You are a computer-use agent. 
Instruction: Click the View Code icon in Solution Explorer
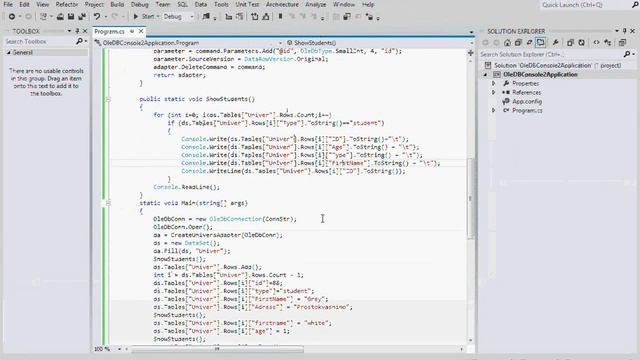click(596, 42)
